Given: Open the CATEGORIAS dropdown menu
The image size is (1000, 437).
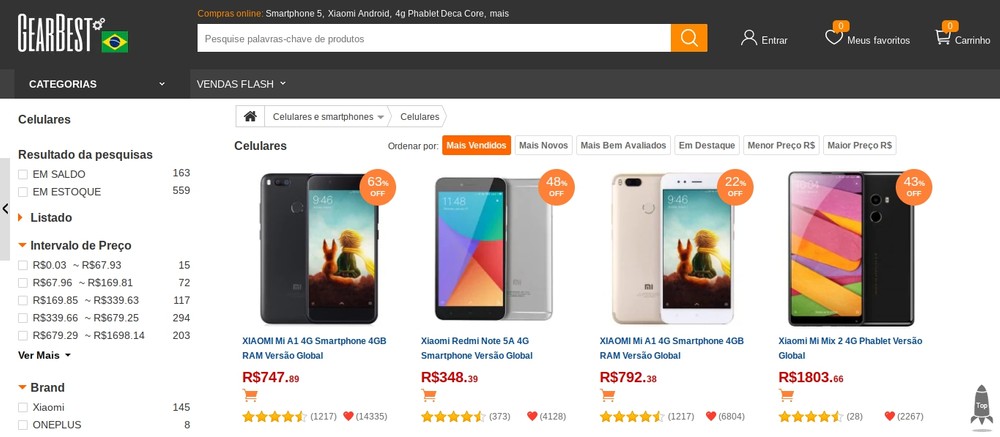Looking at the screenshot, I should click(x=97, y=84).
